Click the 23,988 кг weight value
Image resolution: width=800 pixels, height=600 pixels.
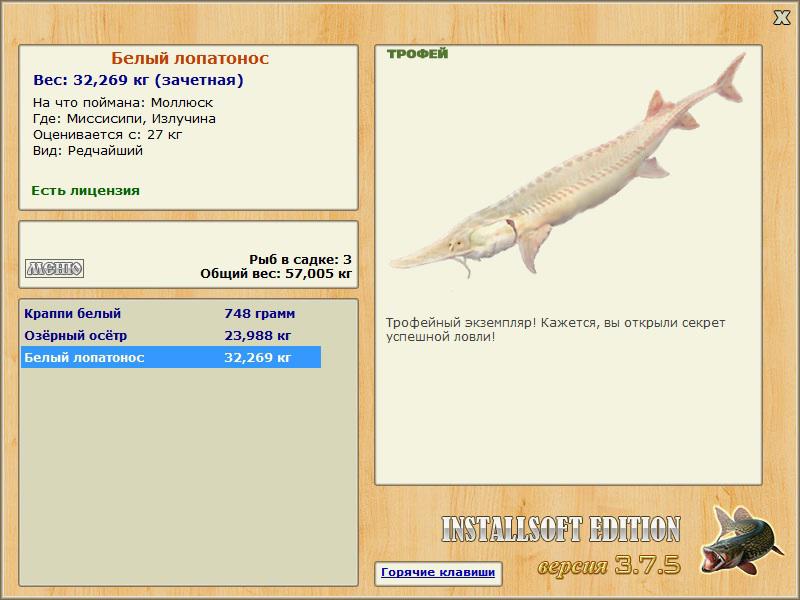tap(258, 335)
